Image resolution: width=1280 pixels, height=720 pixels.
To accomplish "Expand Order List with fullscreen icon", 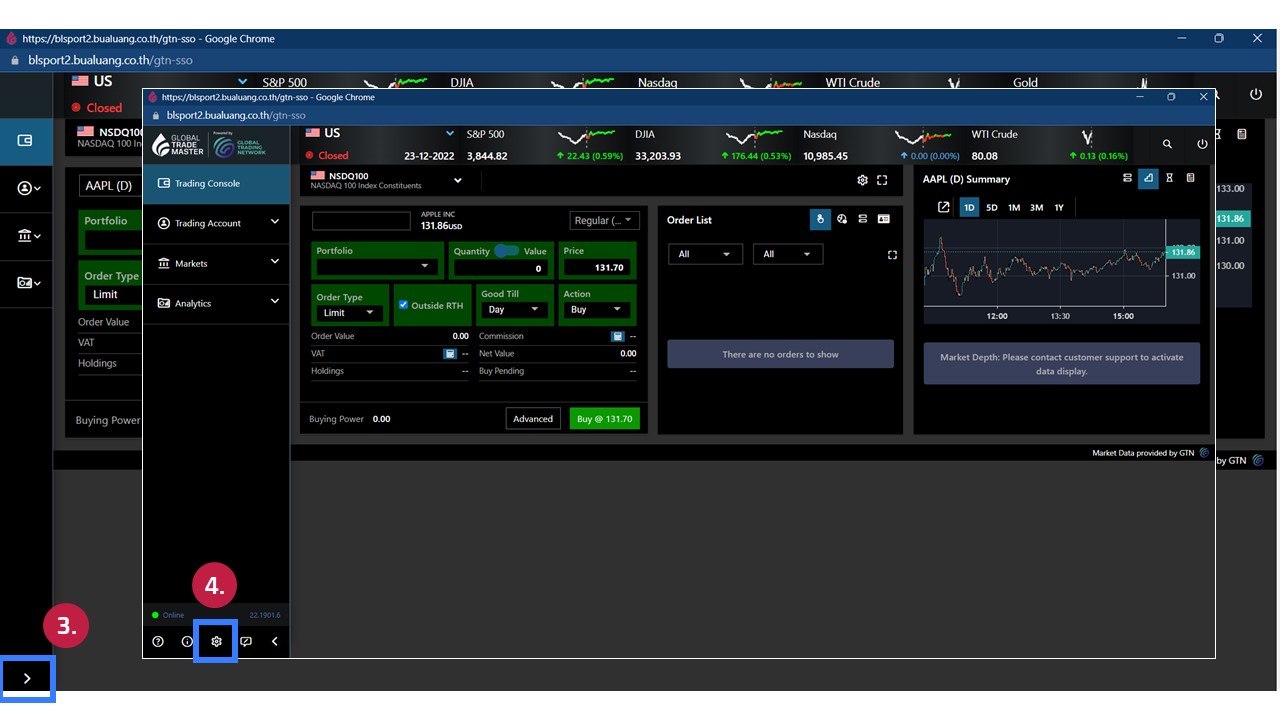I will [x=892, y=255].
